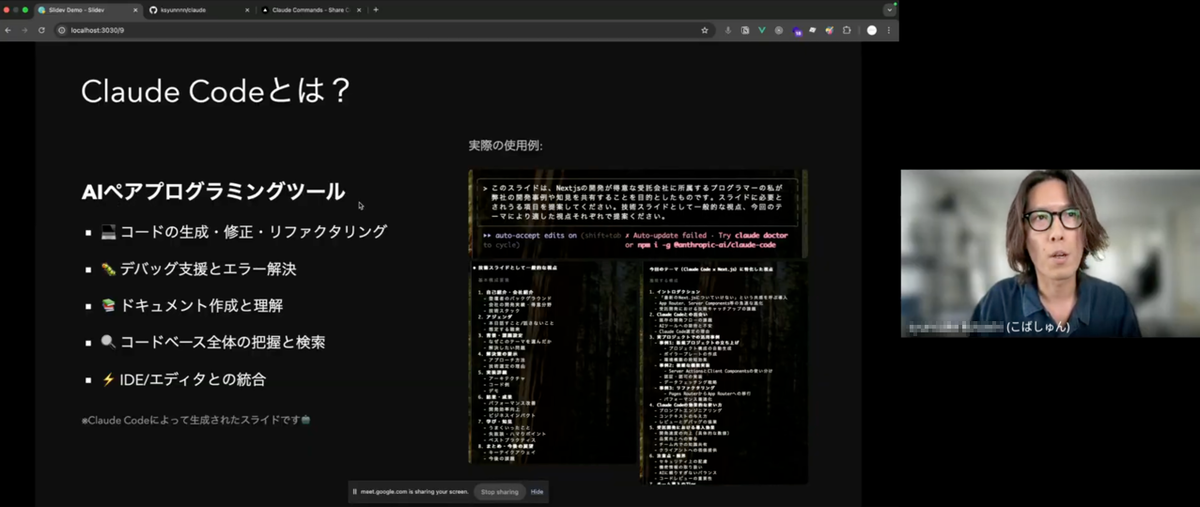Switch to the Claude Commands tab
This screenshot has height=507, width=1200.
click(311, 10)
